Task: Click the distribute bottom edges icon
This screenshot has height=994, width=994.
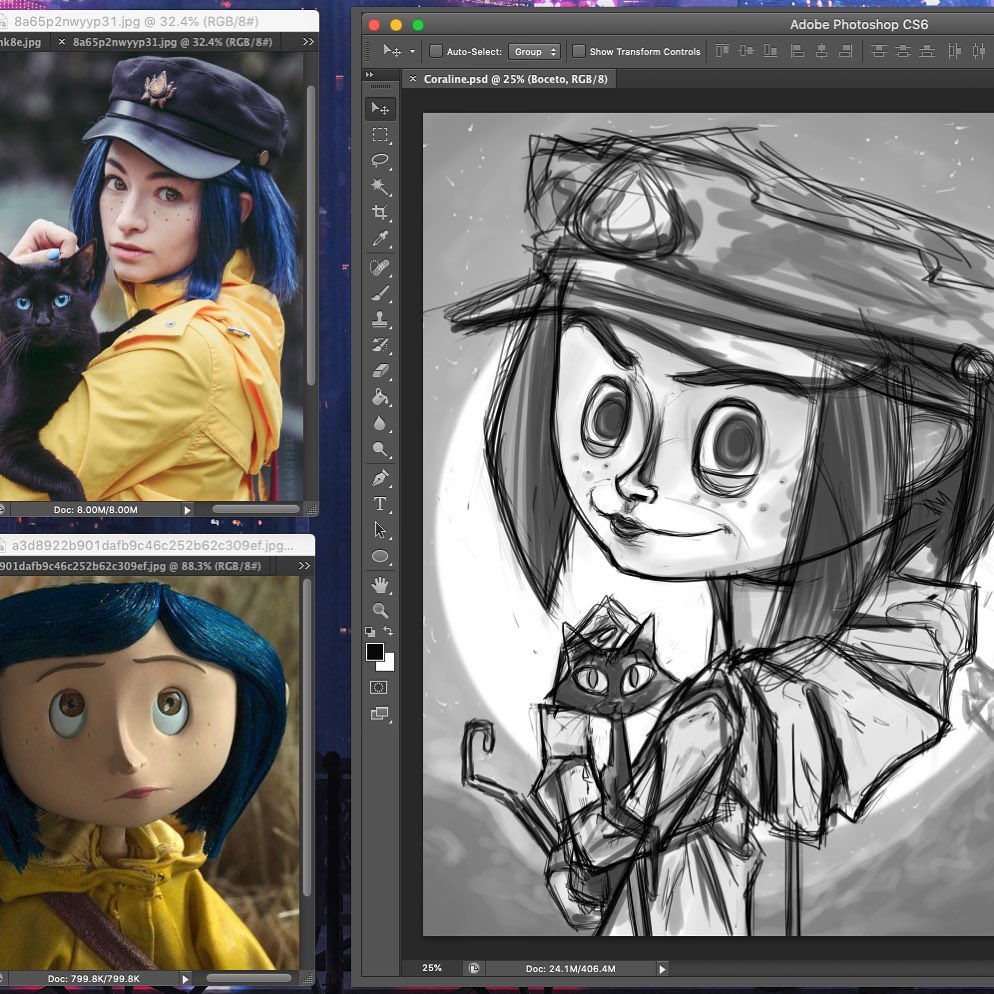Action: click(x=927, y=51)
